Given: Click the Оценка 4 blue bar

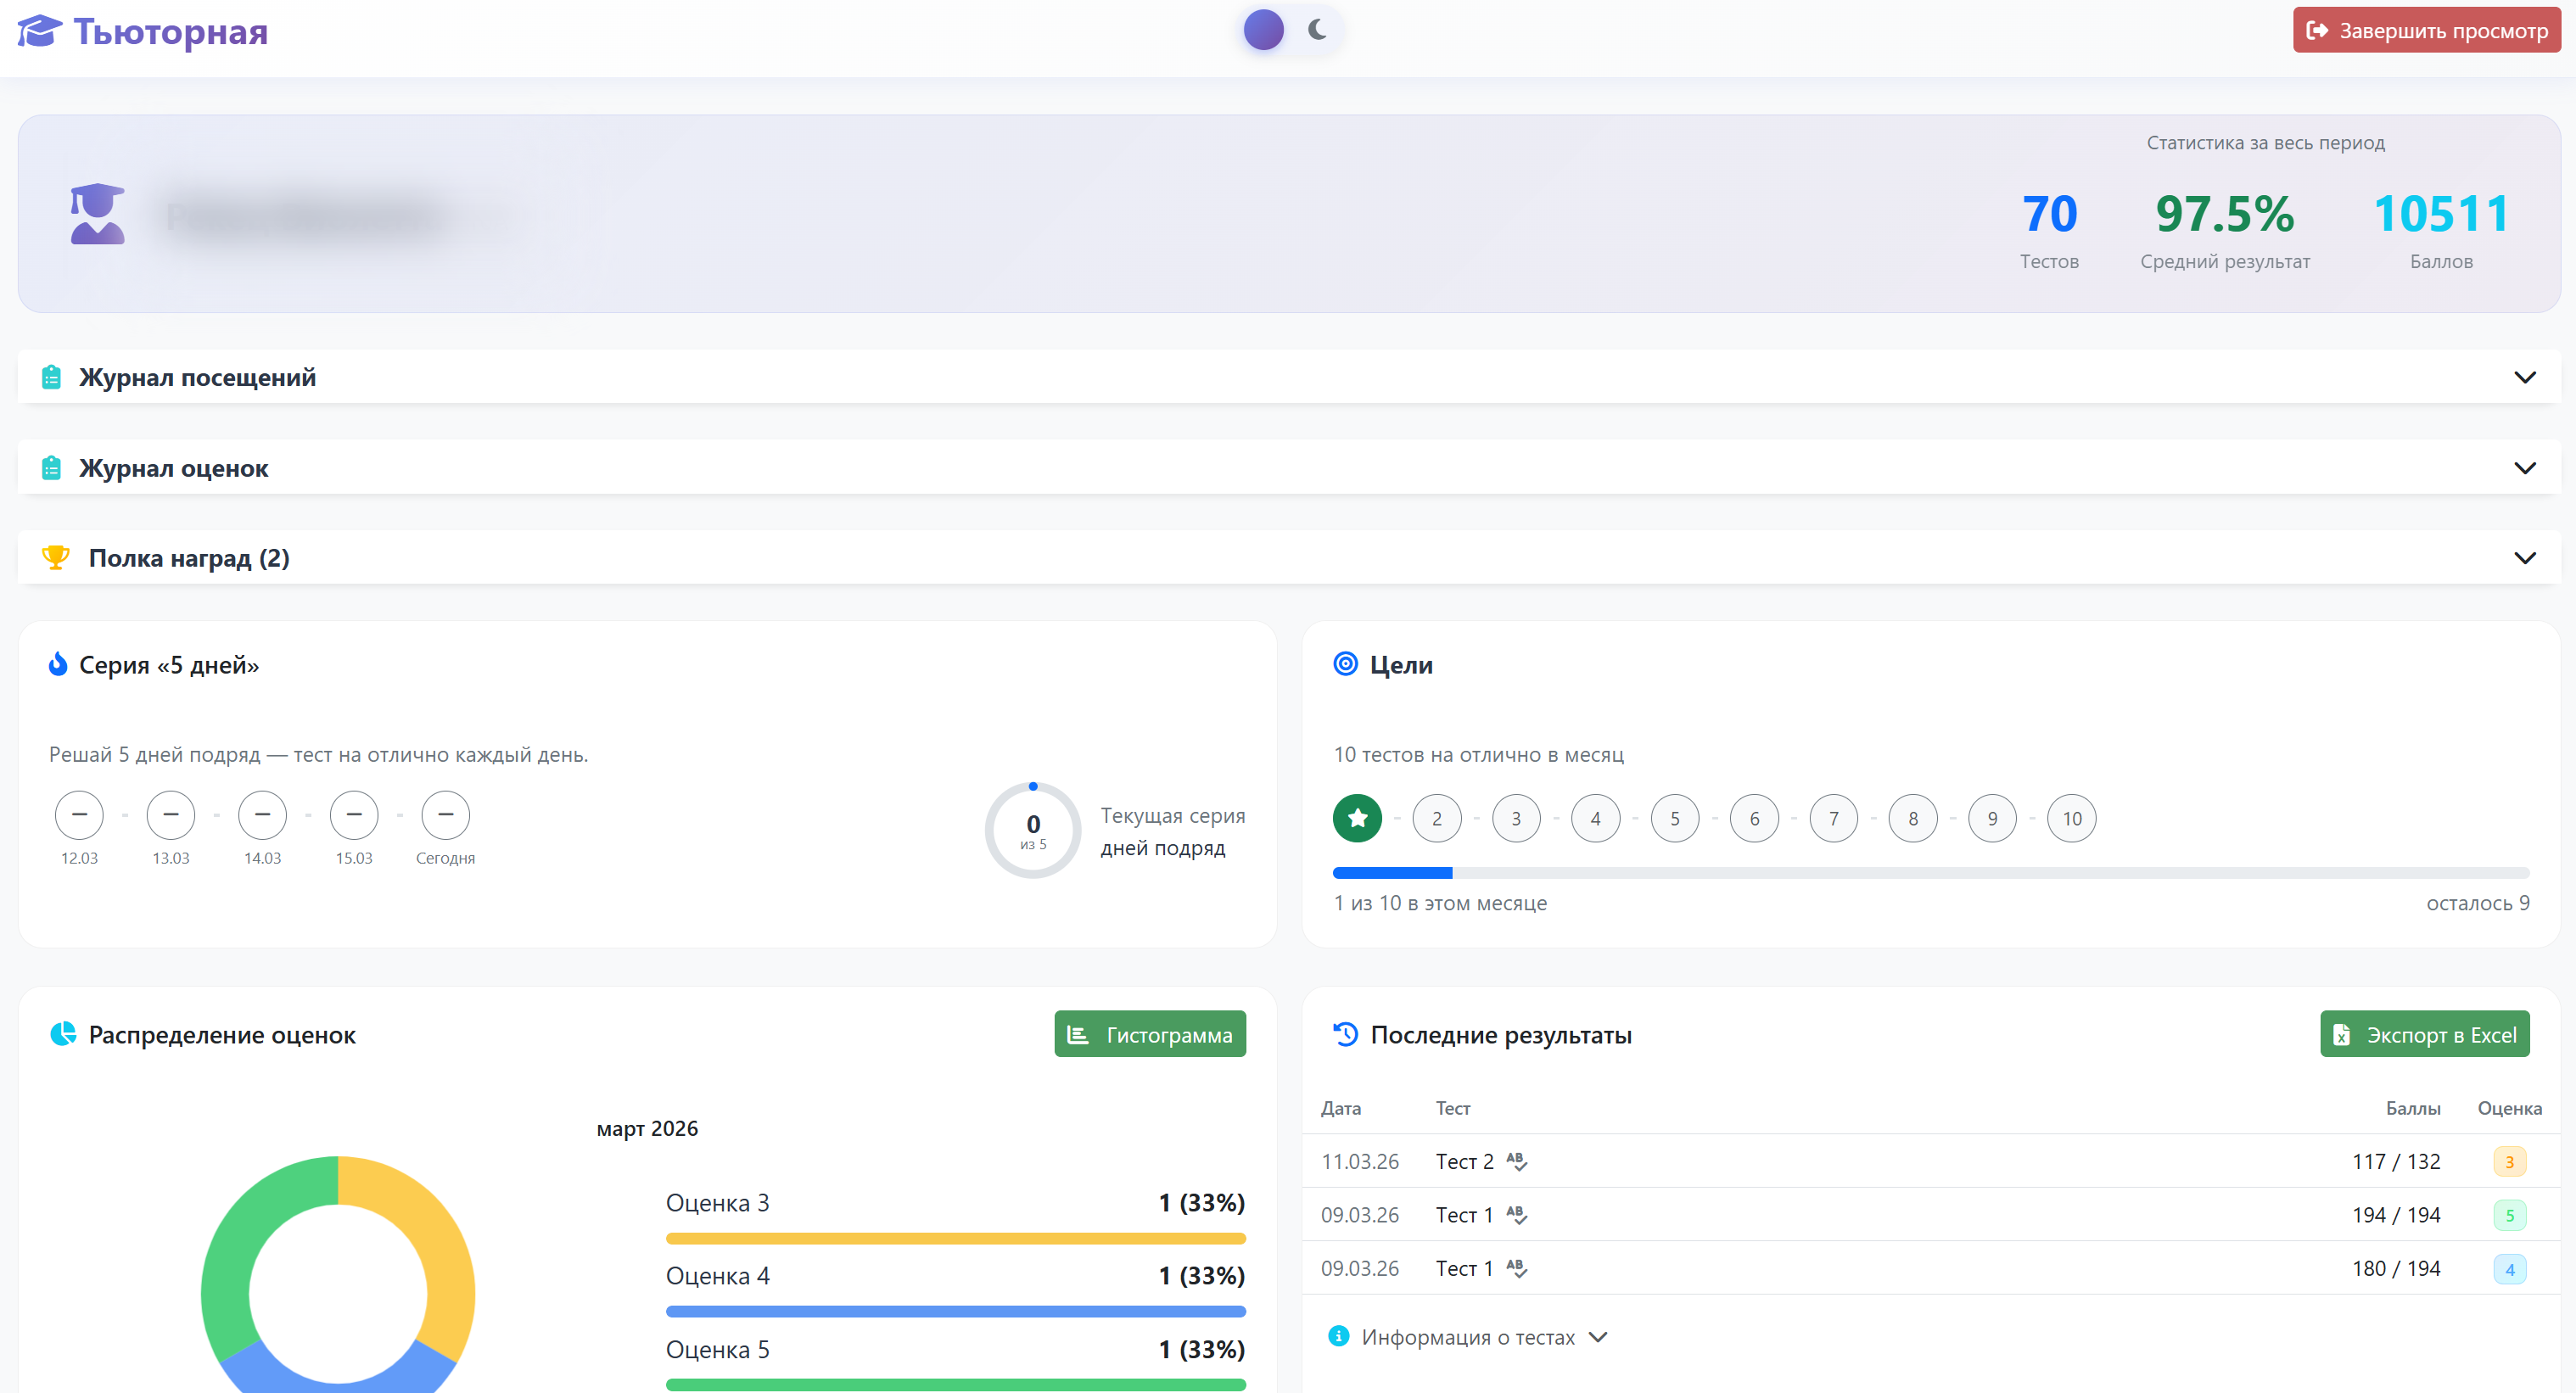Looking at the screenshot, I should [x=956, y=1312].
